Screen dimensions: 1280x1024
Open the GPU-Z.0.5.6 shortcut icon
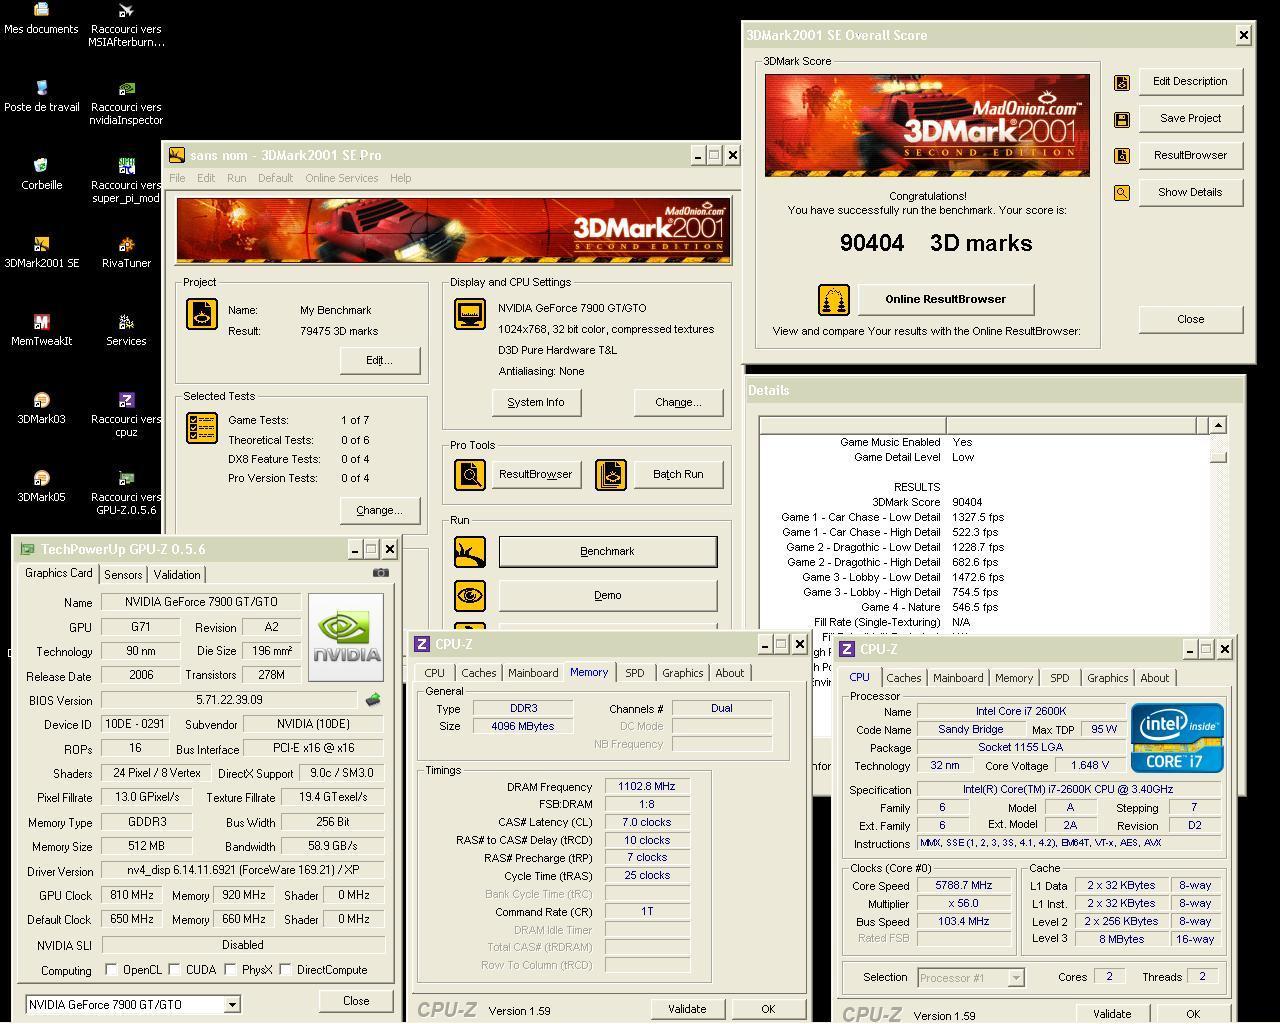coord(126,479)
